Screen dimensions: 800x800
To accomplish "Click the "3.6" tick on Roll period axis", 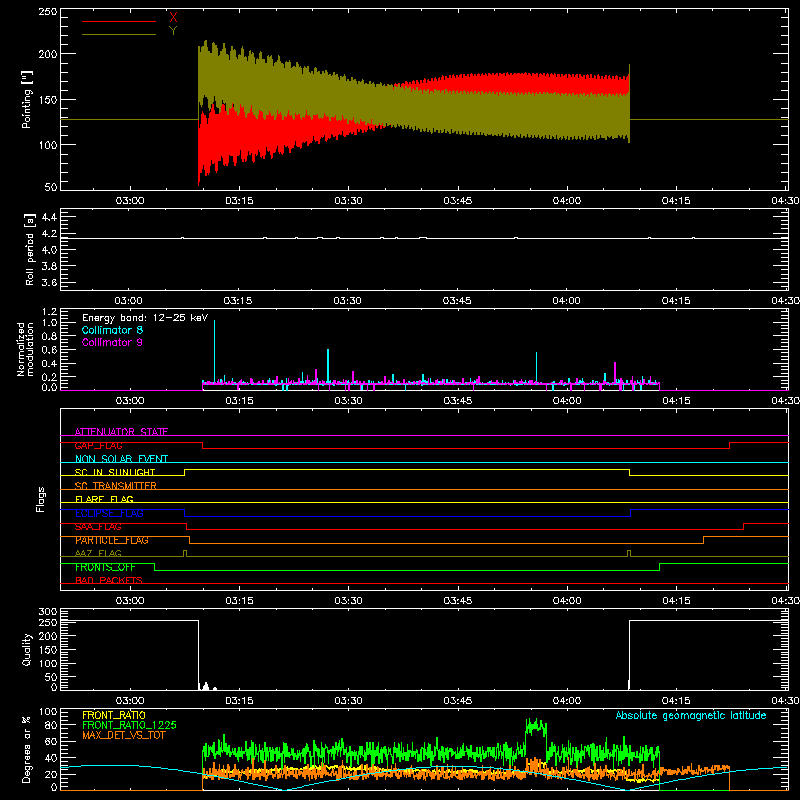I will click(x=49, y=282).
